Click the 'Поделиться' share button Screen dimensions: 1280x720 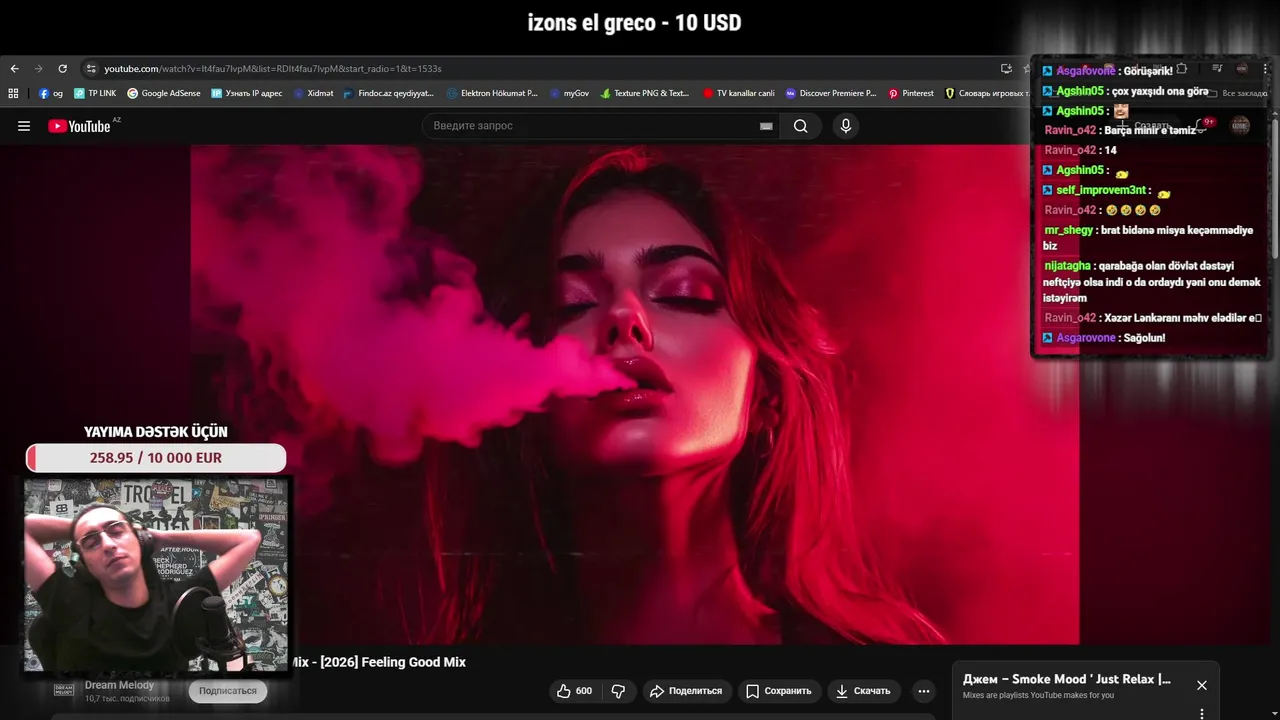click(686, 691)
